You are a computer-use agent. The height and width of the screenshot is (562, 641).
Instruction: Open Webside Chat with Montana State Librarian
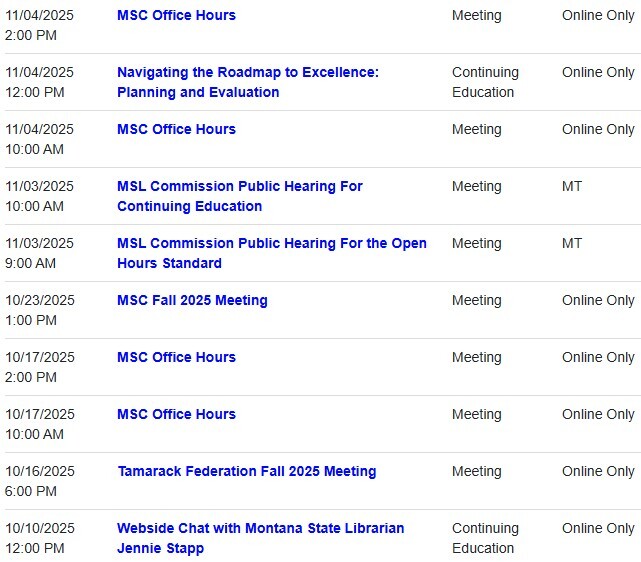(260, 529)
